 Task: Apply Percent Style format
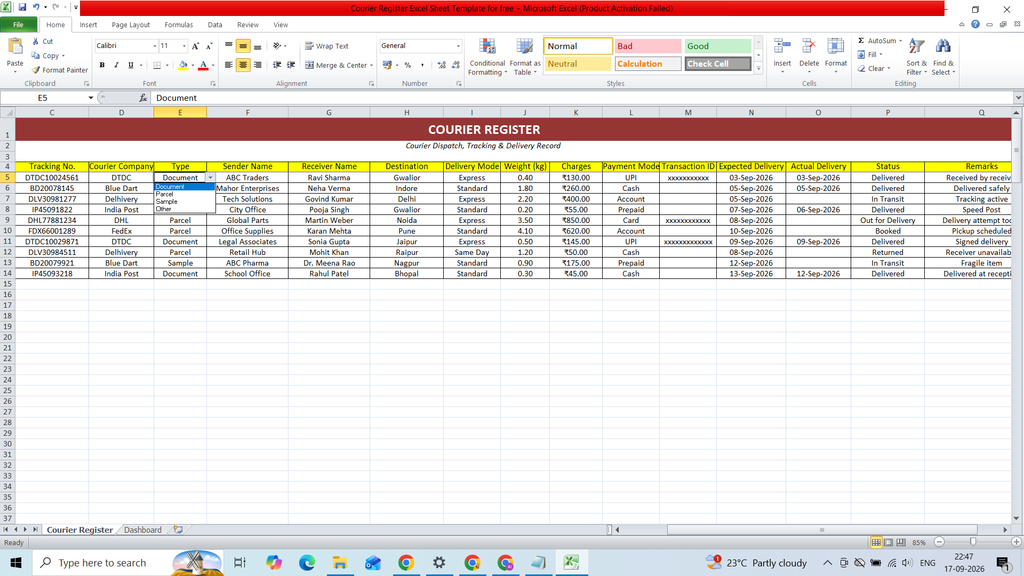(x=408, y=65)
